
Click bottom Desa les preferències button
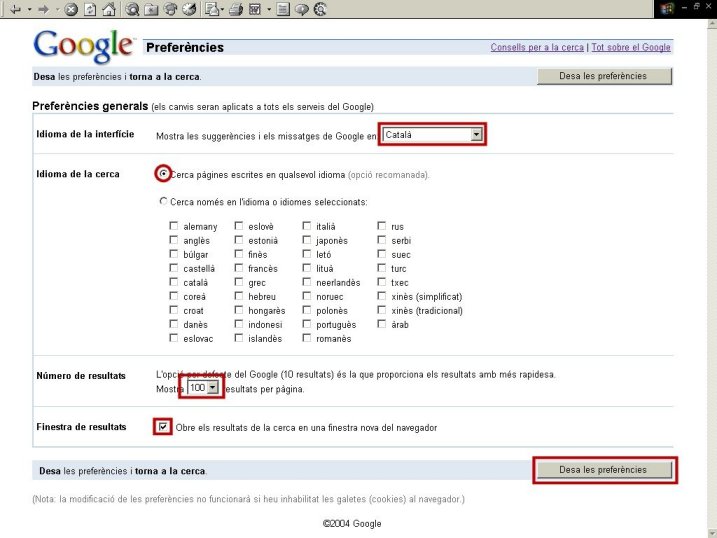(x=604, y=470)
